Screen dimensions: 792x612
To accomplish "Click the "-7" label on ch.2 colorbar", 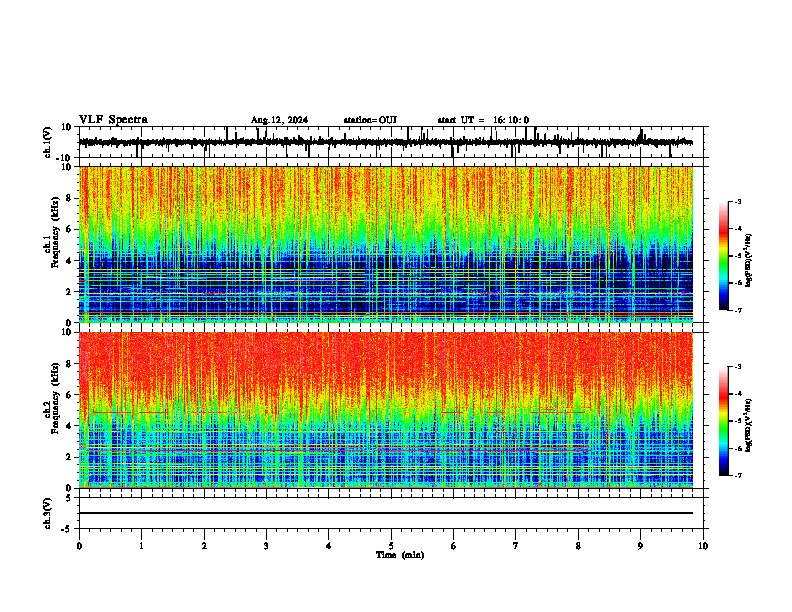I will [737, 475].
